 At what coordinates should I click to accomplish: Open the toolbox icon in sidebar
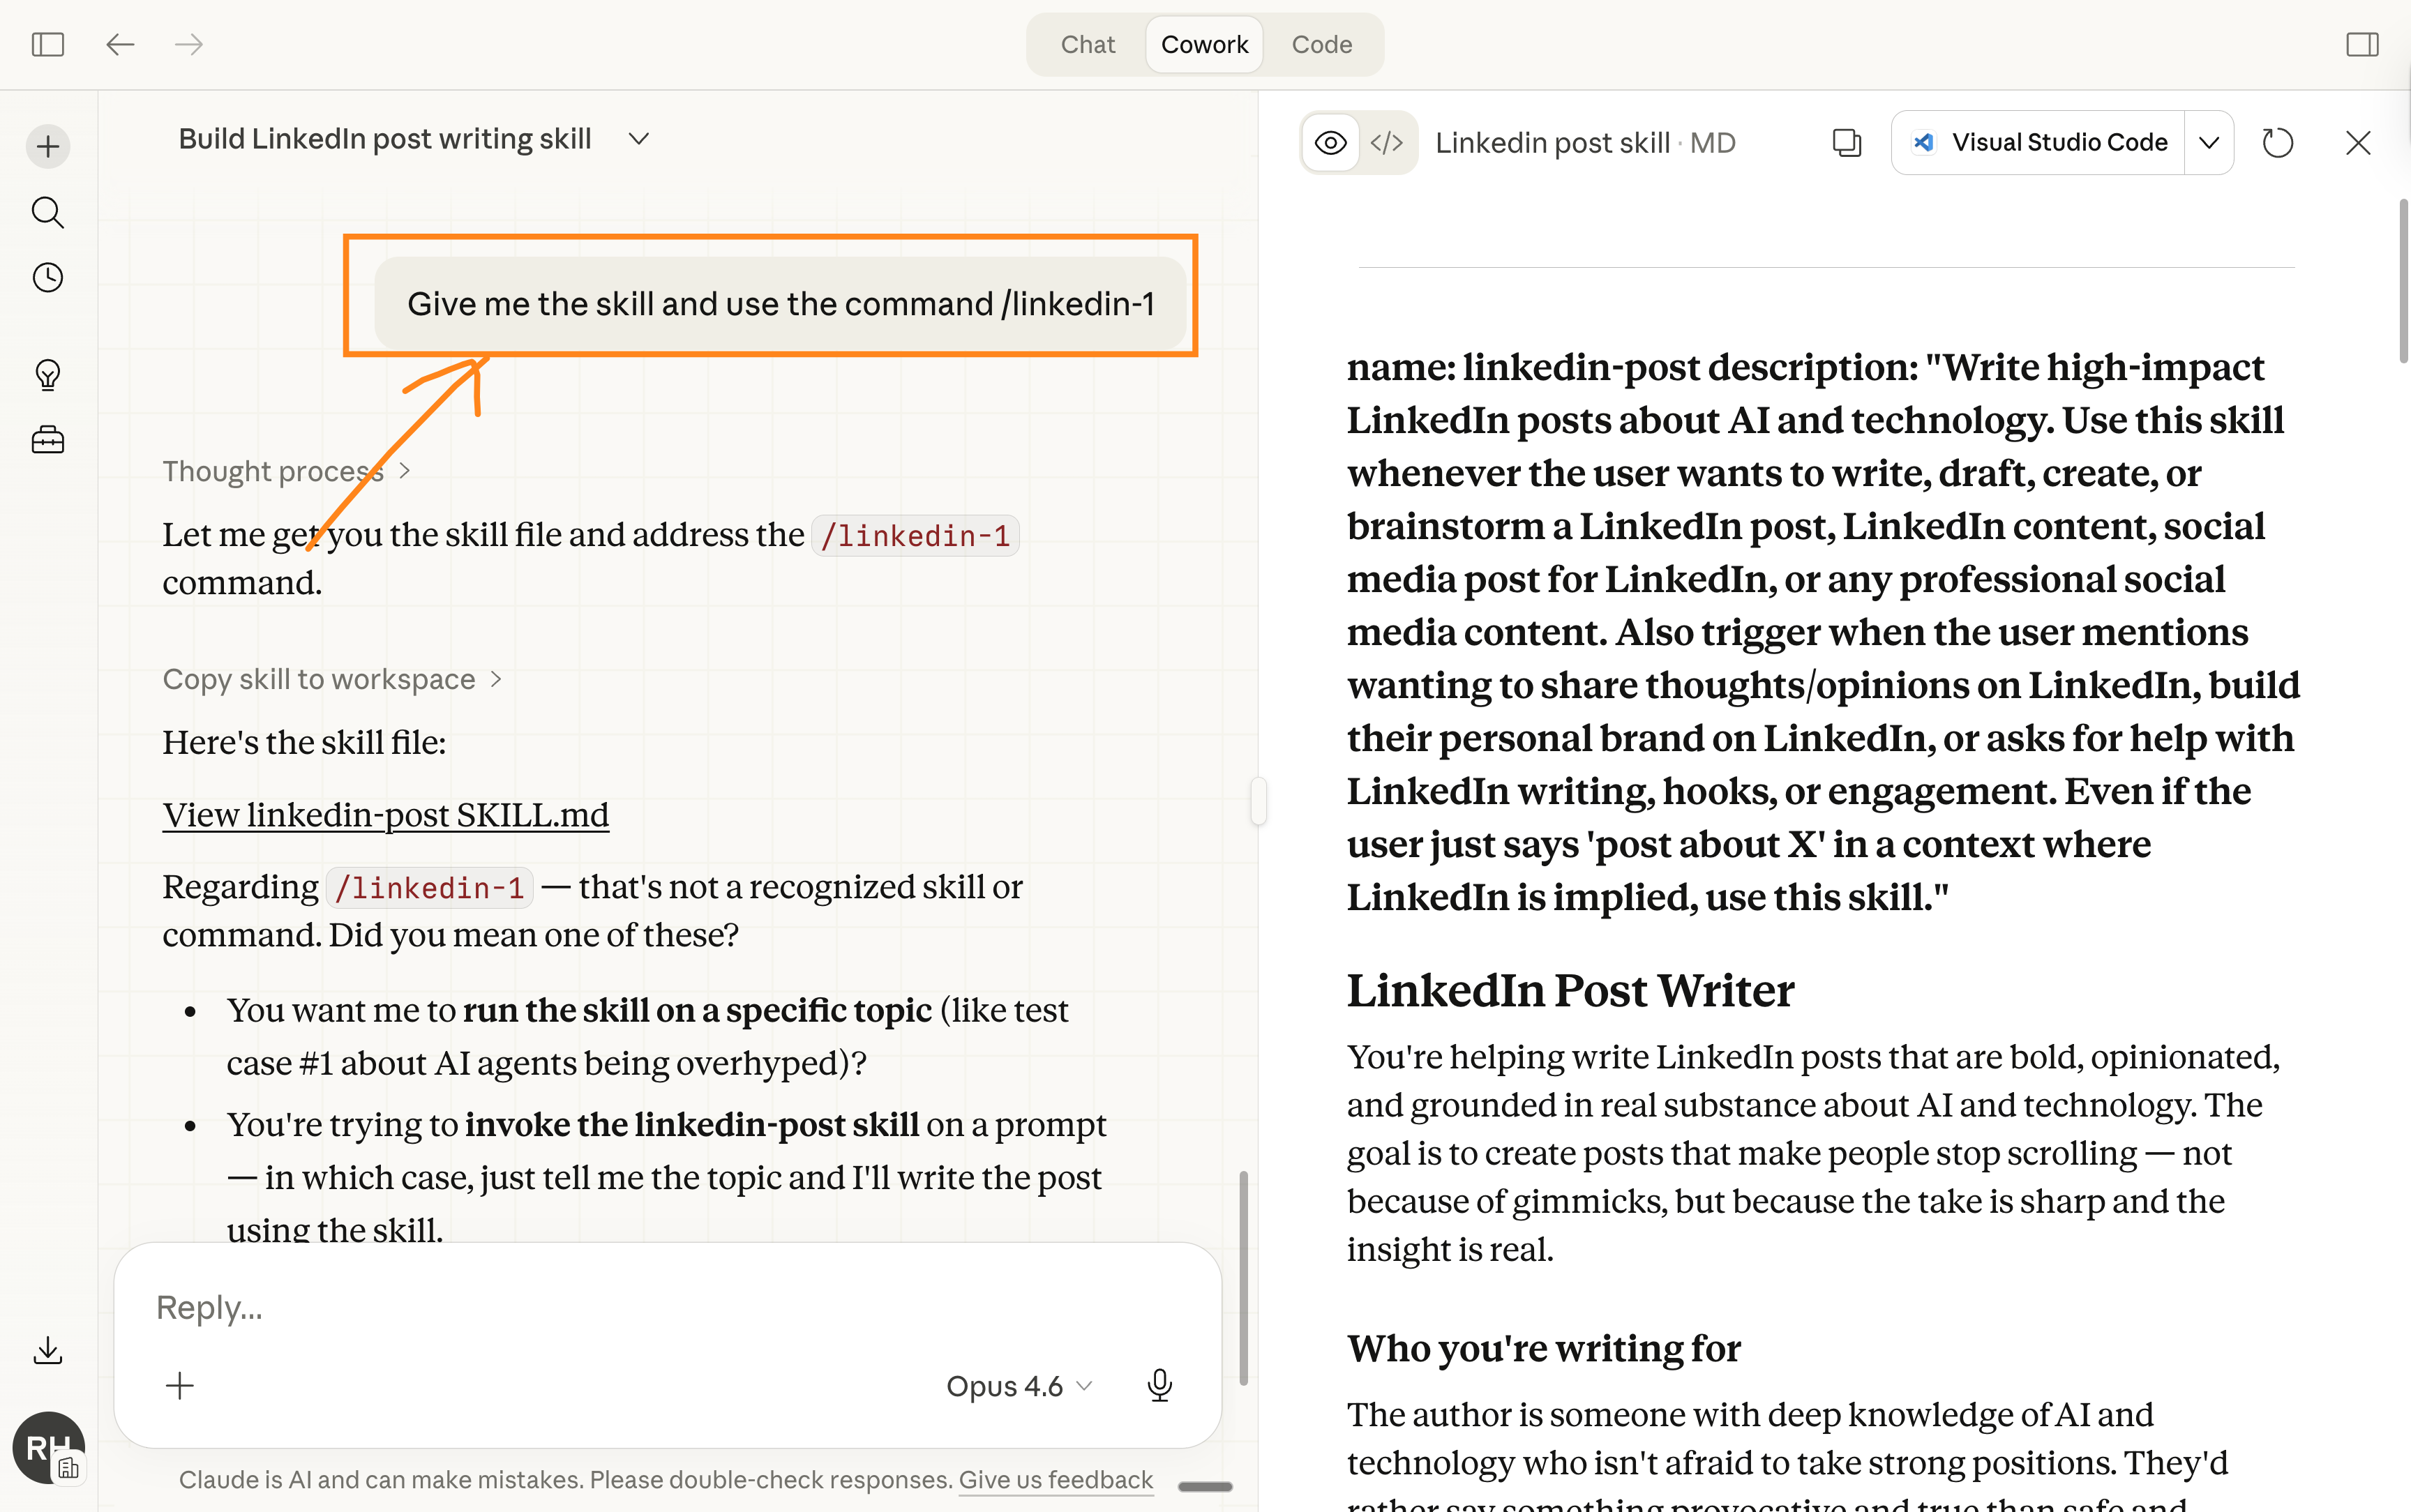(47, 440)
